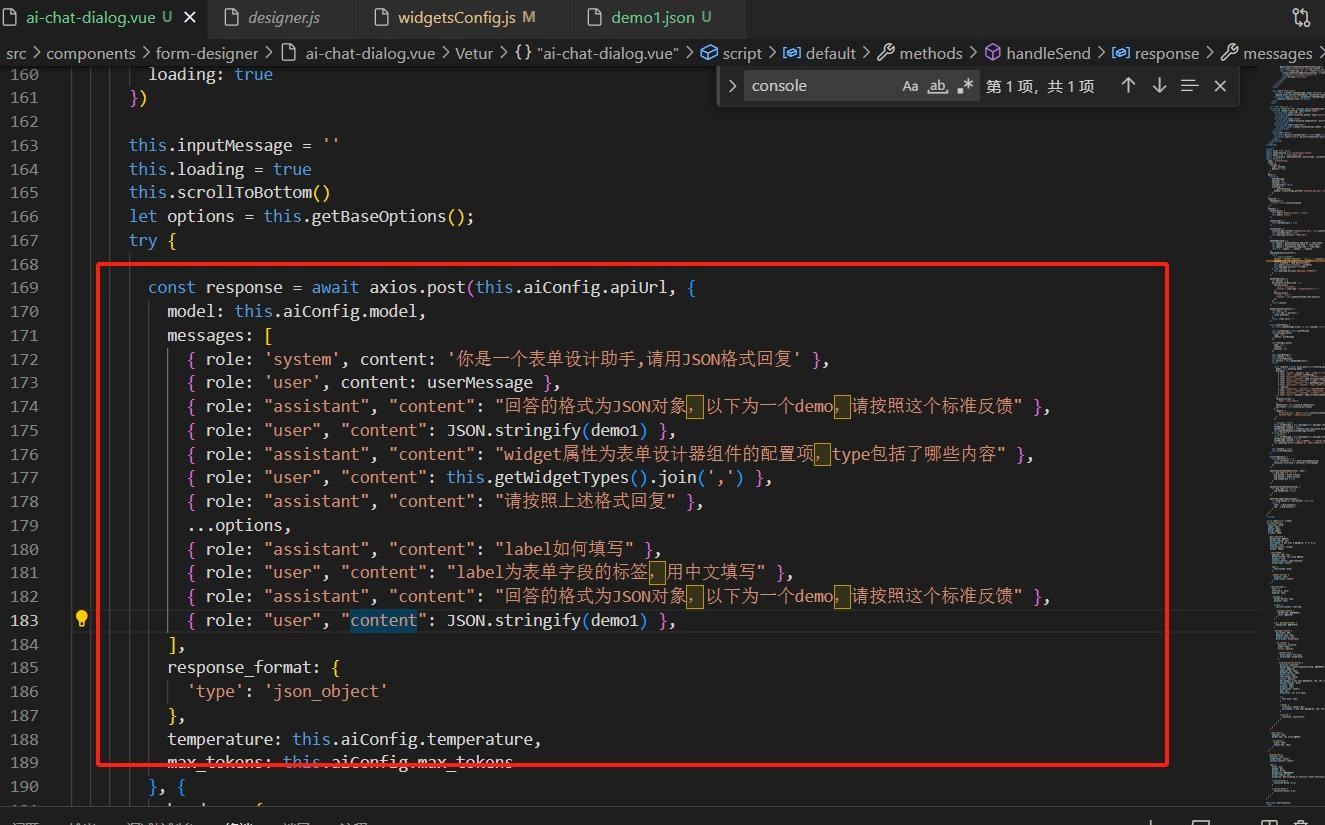
Task: Toggle Match Case (Aa) in find widget
Action: pos(910,86)
